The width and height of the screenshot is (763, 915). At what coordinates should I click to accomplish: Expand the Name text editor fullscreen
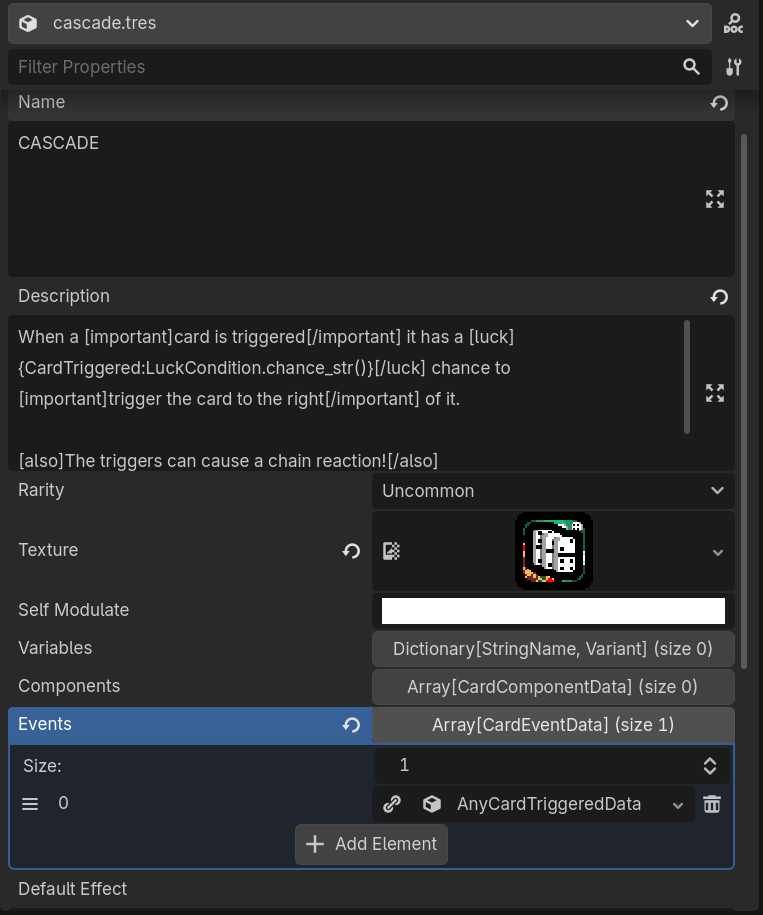pyautogui.click(x=714, y=199)
